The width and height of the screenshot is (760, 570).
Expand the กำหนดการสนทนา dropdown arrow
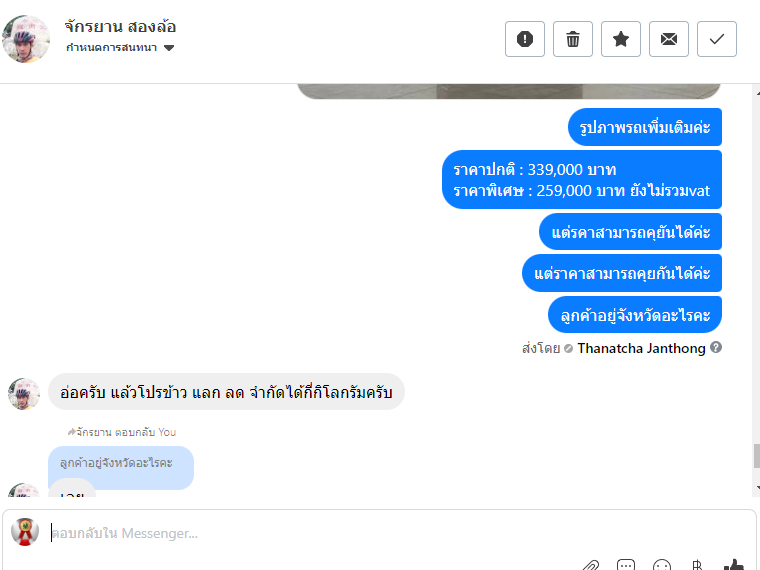tap(169, 48)
